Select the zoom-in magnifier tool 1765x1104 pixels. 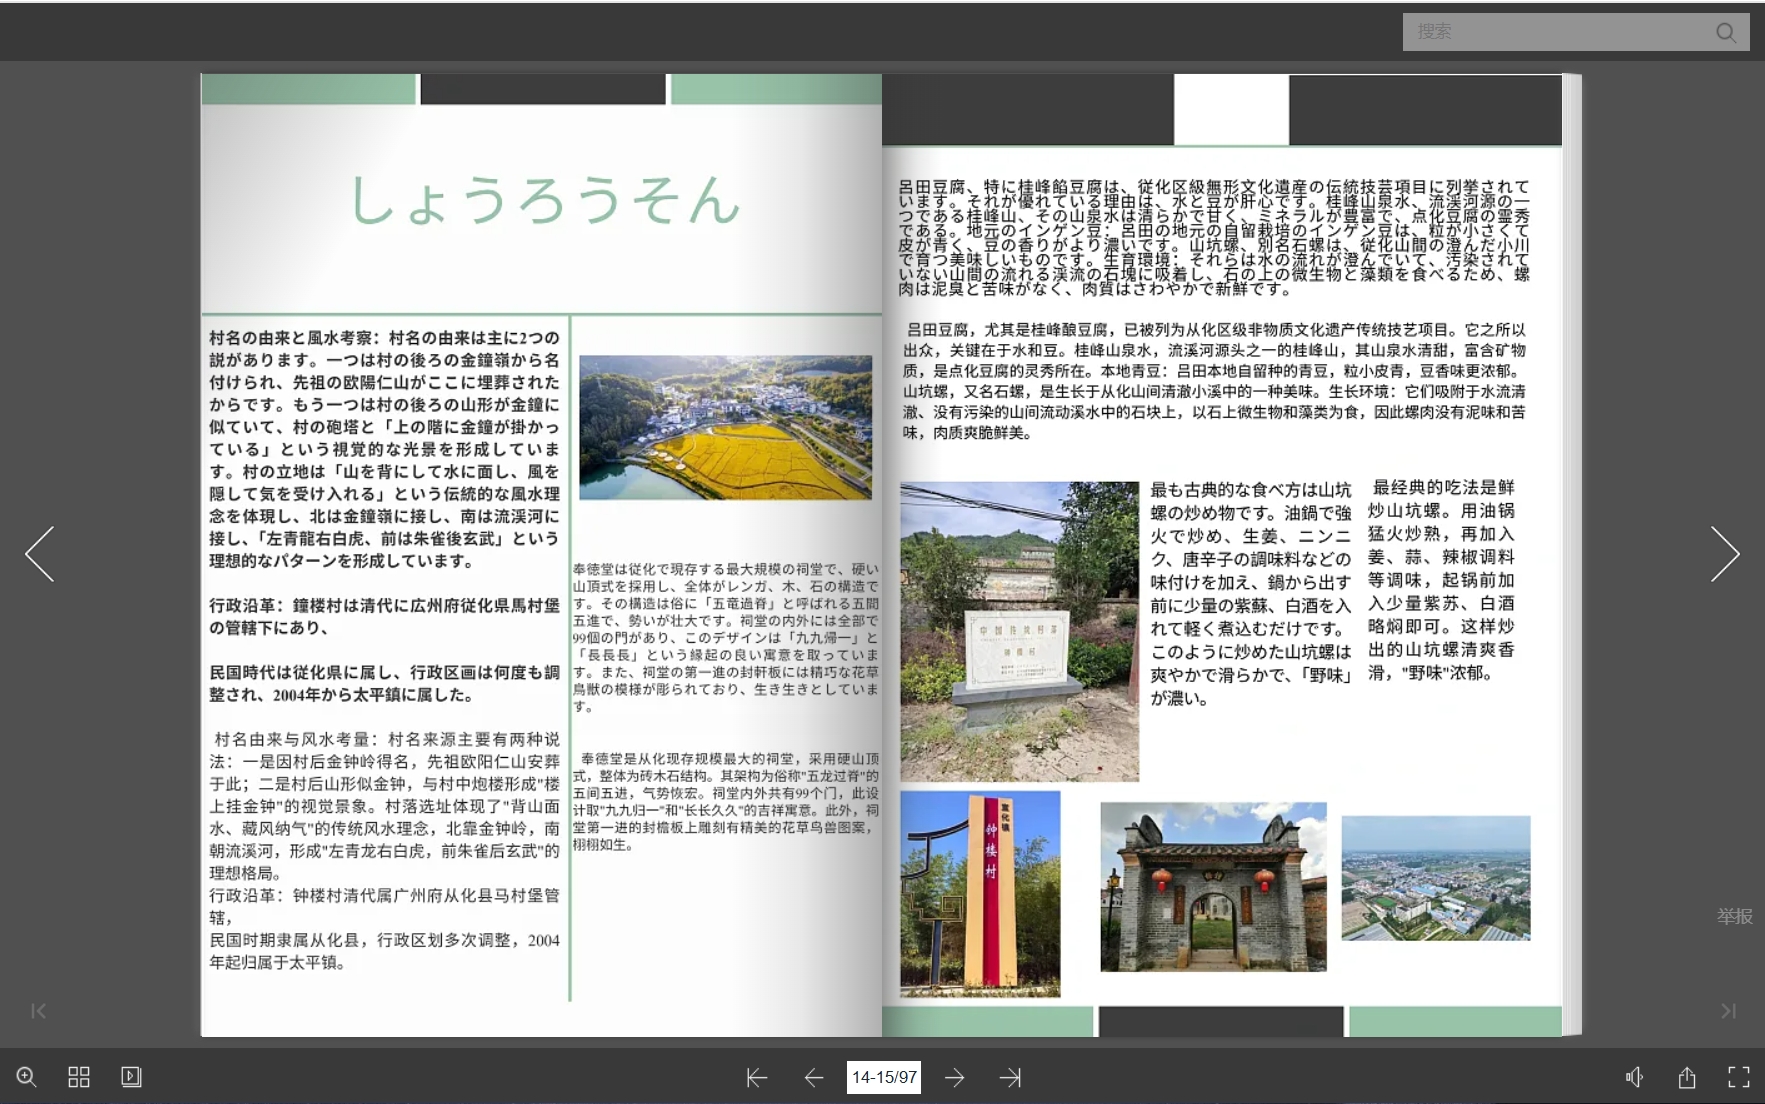coord(27,1077)
